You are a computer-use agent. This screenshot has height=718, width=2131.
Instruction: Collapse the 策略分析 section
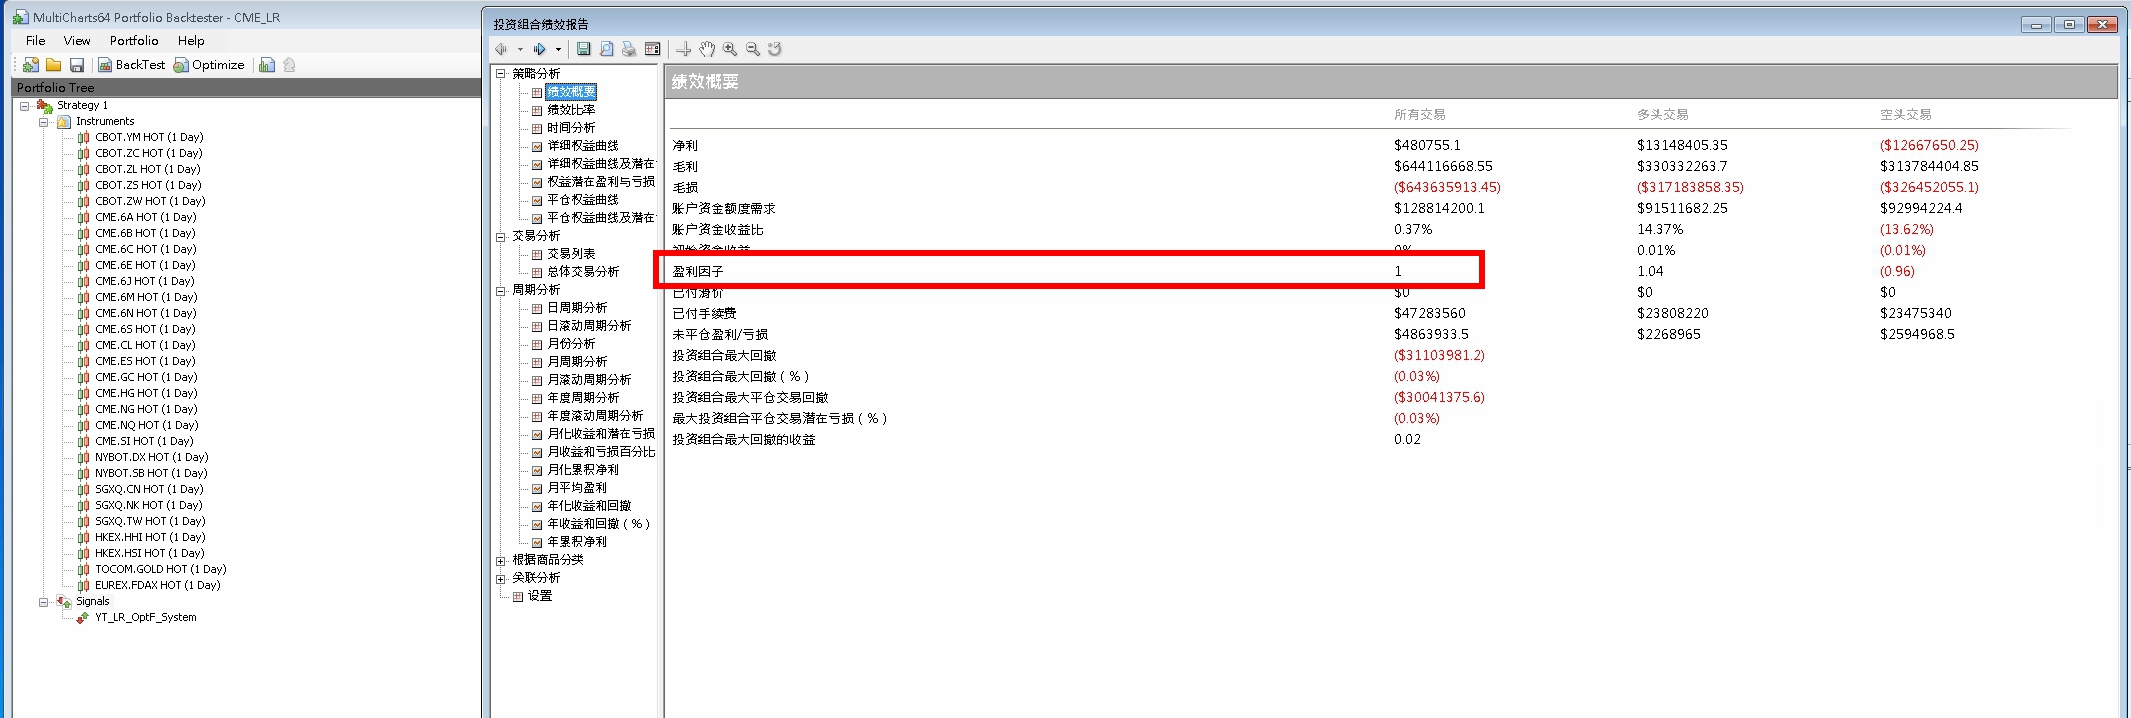coord(501,74)
